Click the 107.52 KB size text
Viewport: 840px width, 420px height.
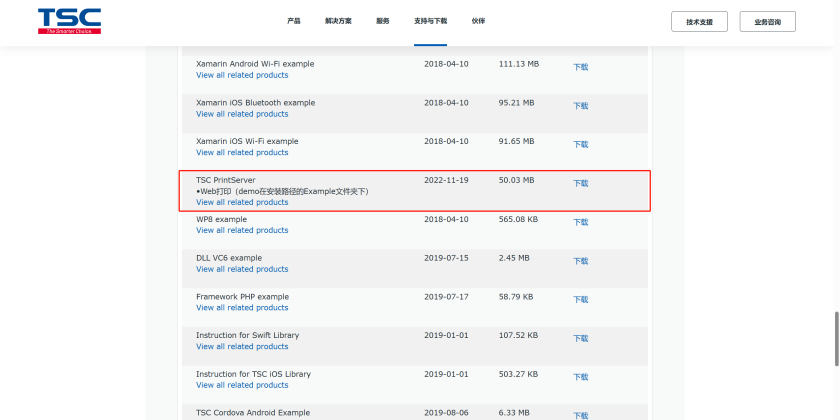[519, 335]
